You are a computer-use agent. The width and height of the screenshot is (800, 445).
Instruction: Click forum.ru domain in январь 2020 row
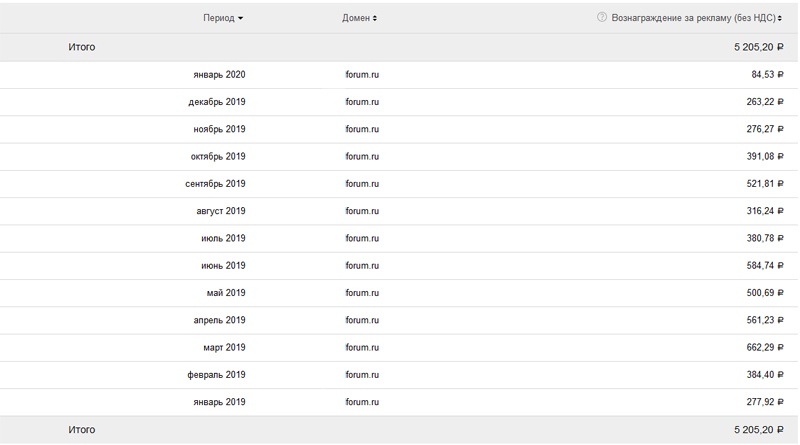pyautogui.click(x=361, y=75)
